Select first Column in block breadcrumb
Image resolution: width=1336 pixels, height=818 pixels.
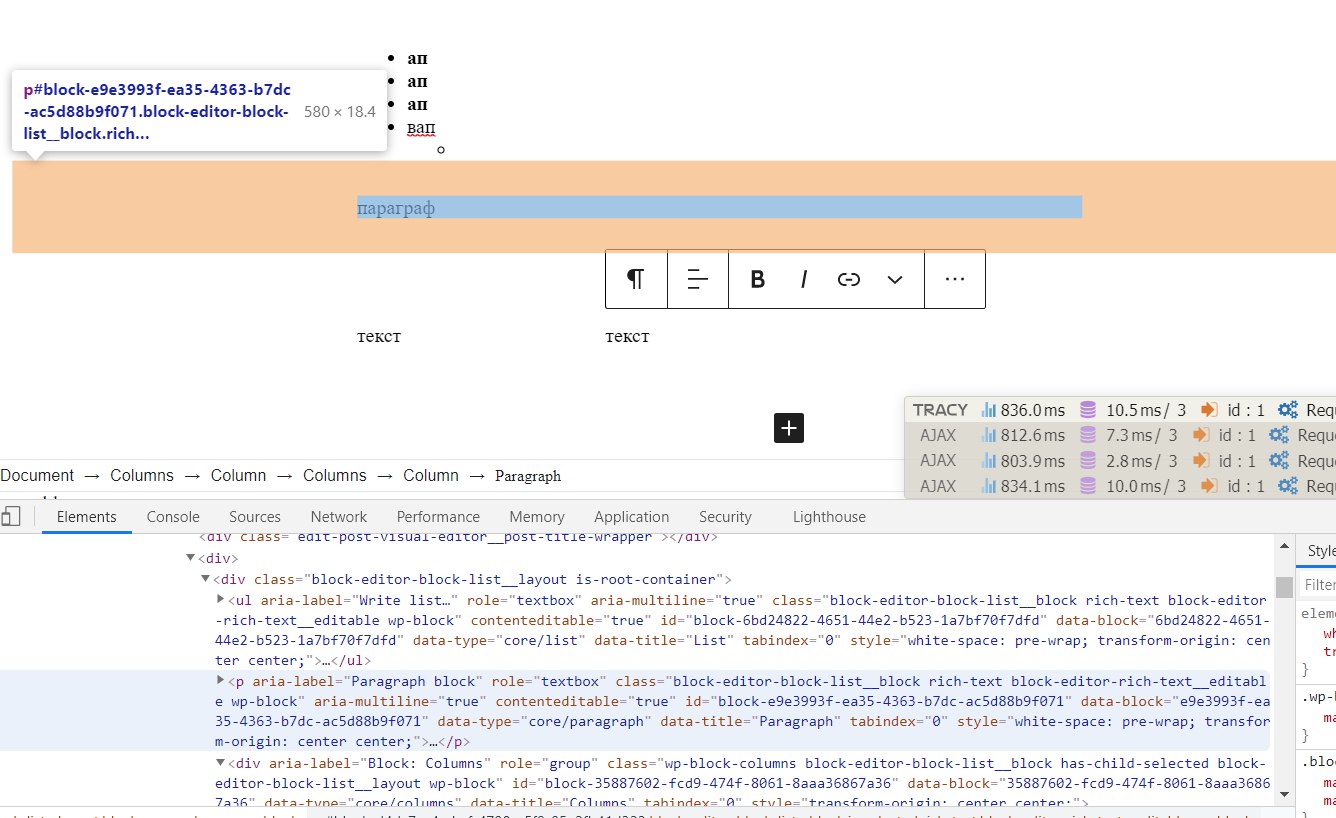(238, 476)
